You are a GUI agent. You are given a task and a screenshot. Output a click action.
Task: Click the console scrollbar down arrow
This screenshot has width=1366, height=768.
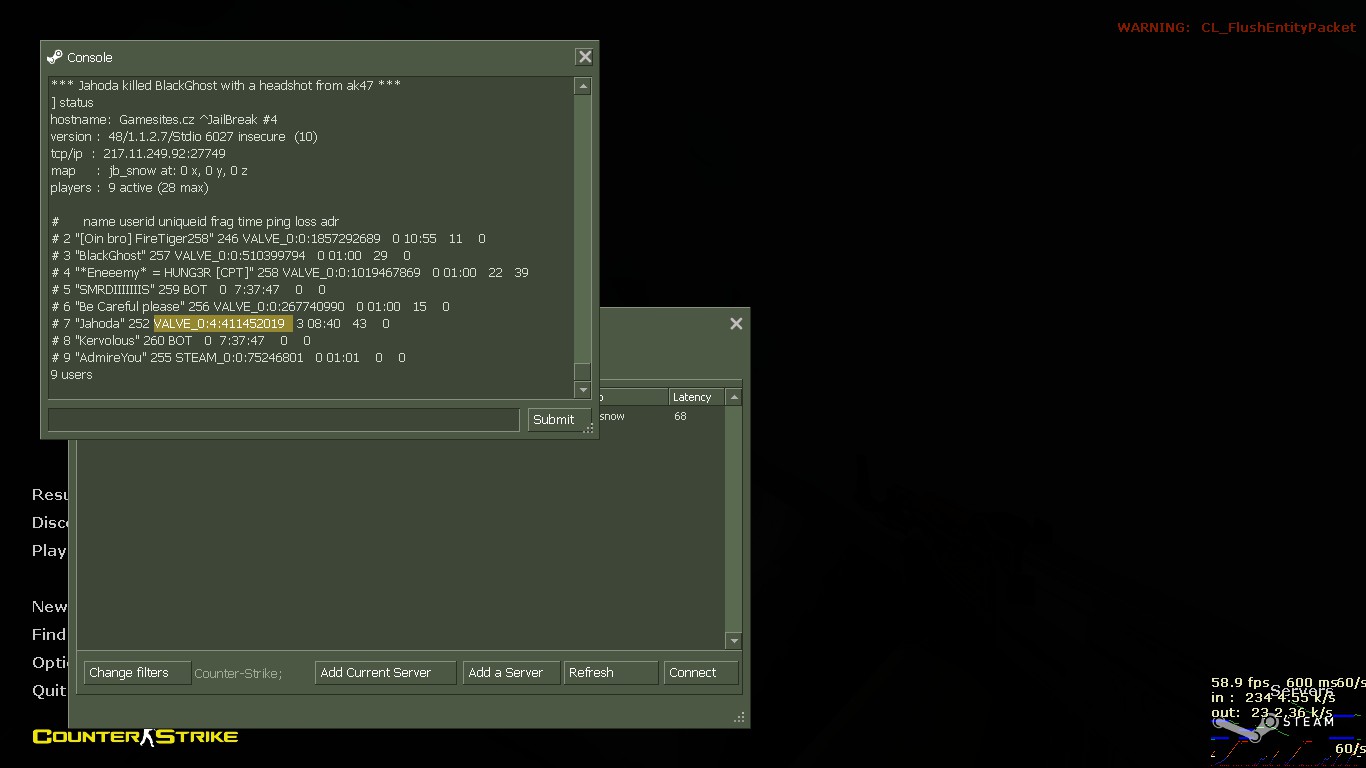[582, 389]
